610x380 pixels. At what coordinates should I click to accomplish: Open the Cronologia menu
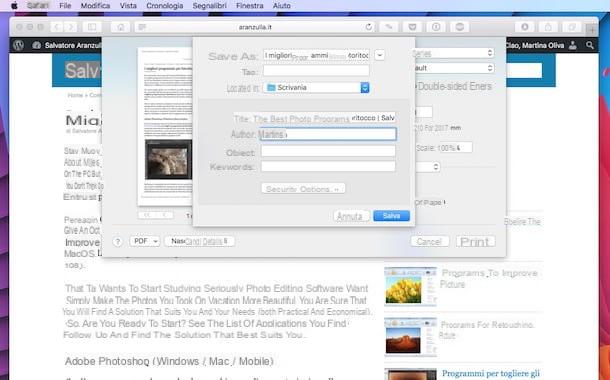(165, 5)
